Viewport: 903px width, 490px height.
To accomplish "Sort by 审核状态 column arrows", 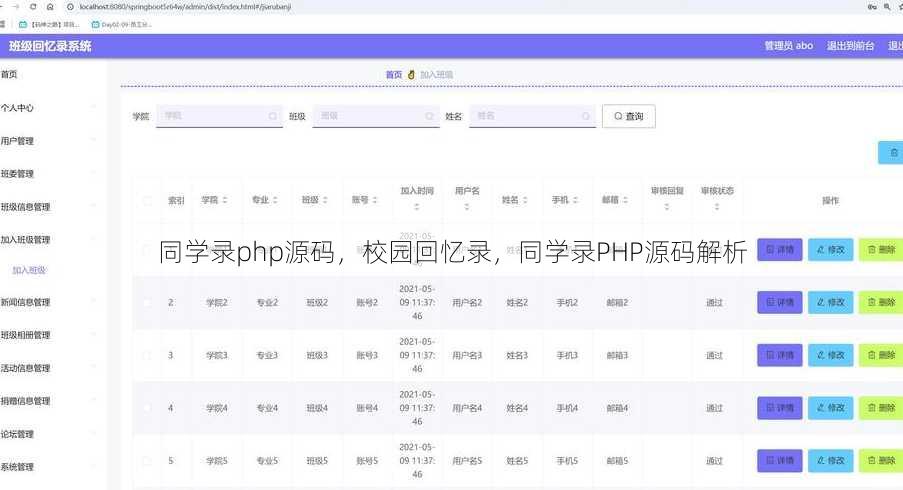I will [717, 207].
